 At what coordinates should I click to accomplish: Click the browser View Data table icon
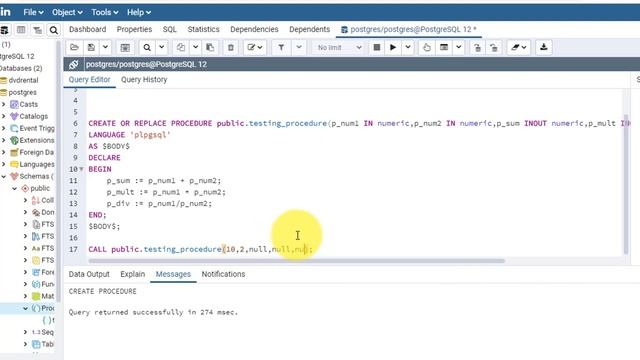pos(21,29)
